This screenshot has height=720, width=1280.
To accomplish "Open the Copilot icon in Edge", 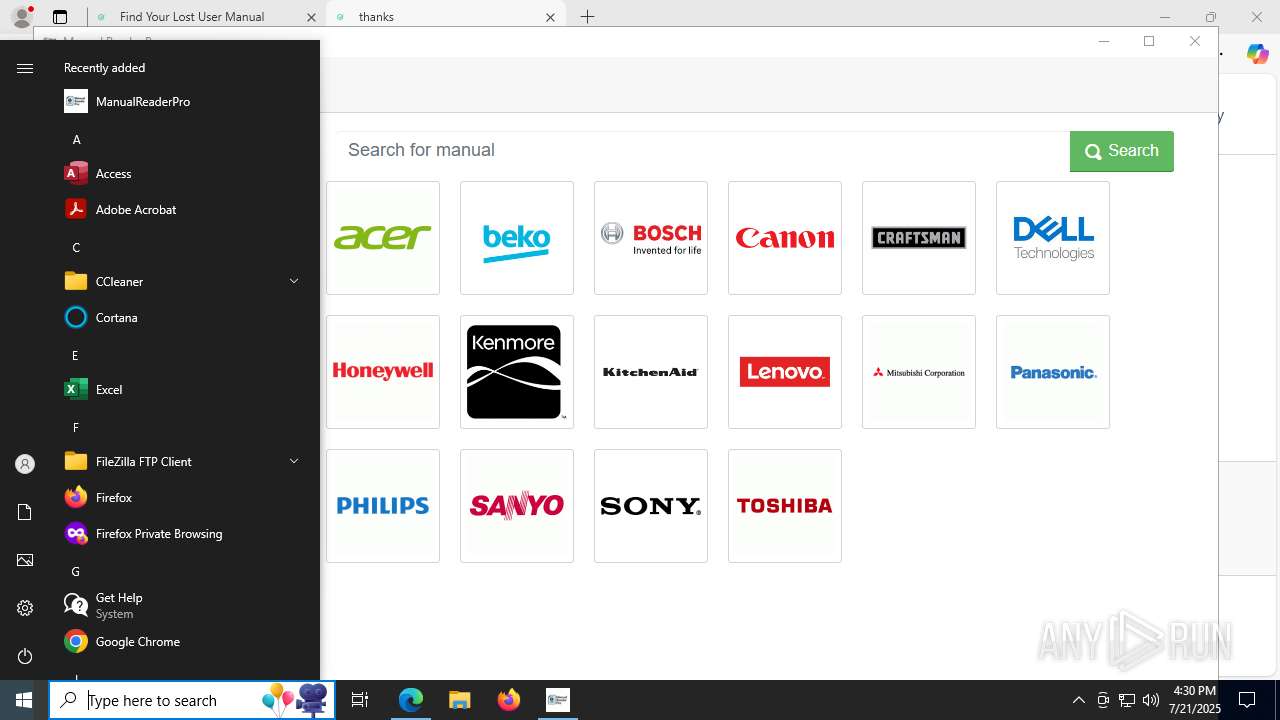I will pyautogui.click(x=1257, y=54).
